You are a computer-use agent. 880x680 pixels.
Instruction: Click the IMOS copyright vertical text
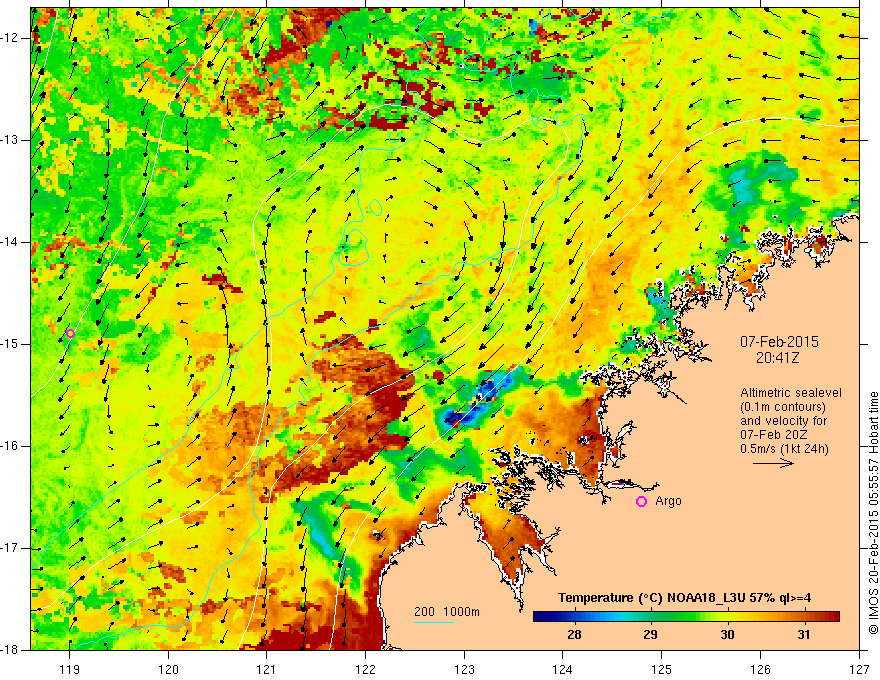coord(873,513)
